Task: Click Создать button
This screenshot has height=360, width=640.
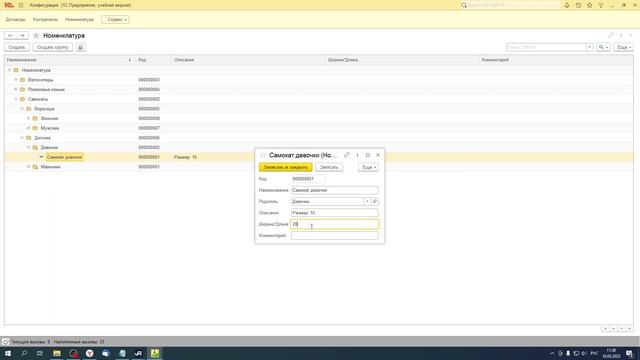Action: tap(17, 47)
